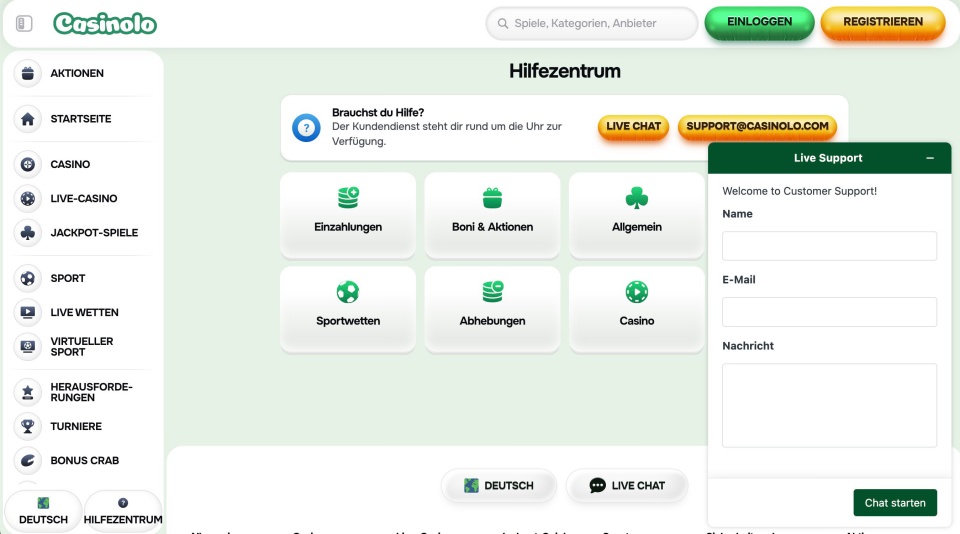This screenshot has width=960, height=534.
Task: Toggle the sidebar collapse icon
Action: tap(24, 23)
